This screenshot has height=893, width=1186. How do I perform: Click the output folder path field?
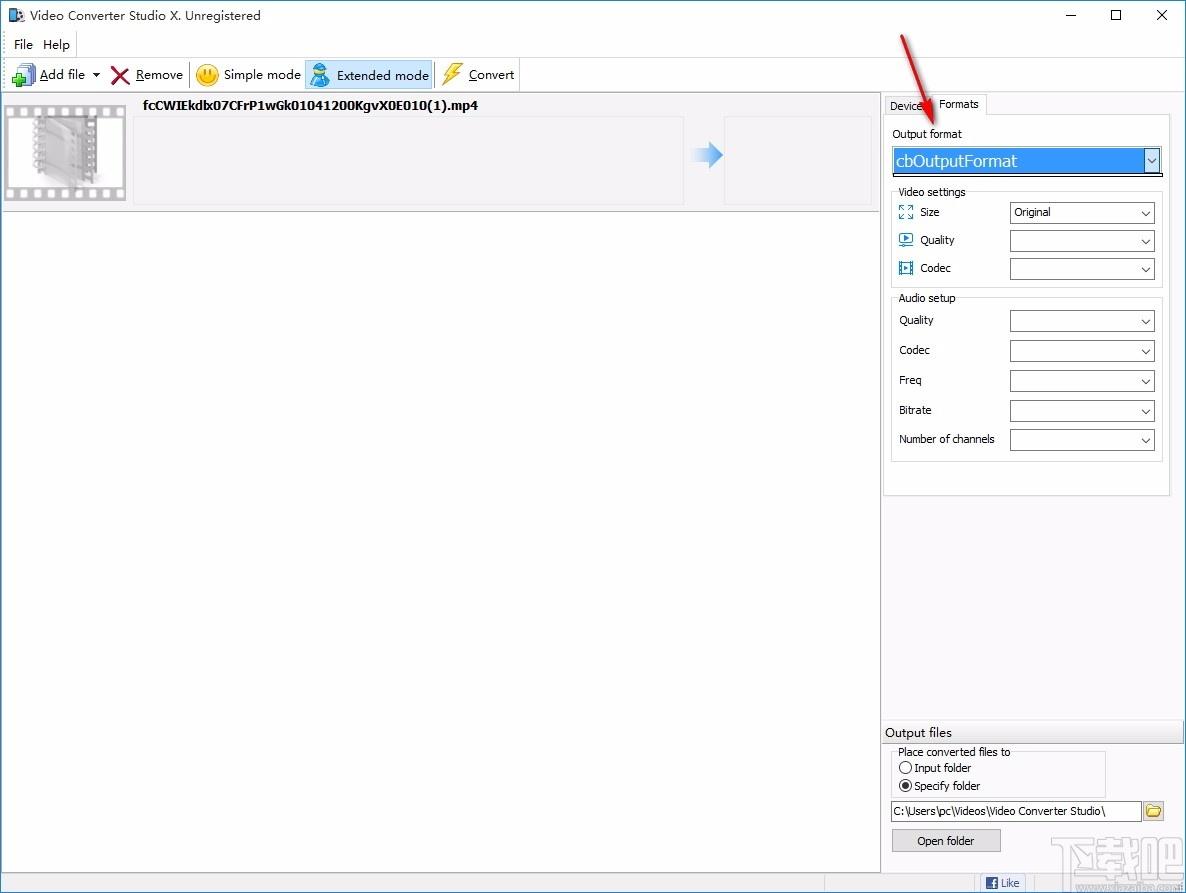click(x=1016, y=811)
